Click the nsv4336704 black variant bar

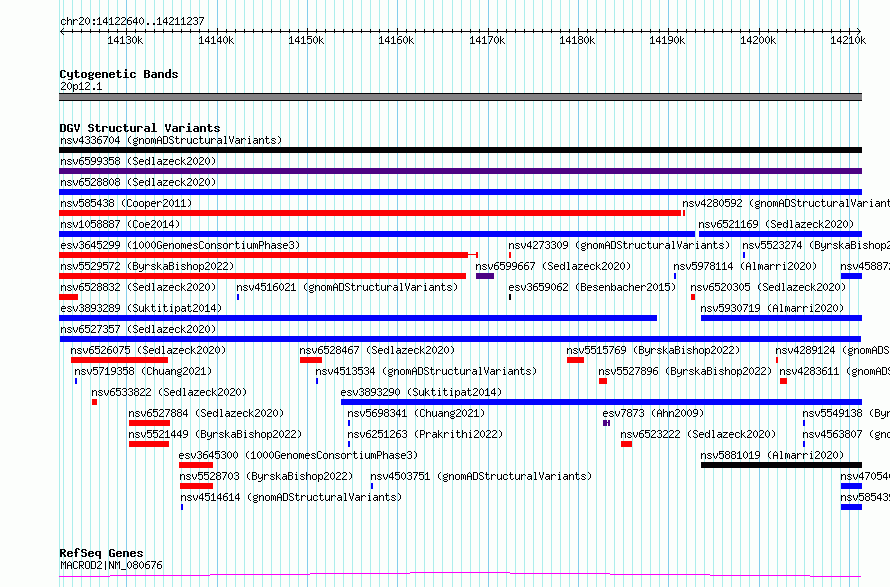pos(460,150)
